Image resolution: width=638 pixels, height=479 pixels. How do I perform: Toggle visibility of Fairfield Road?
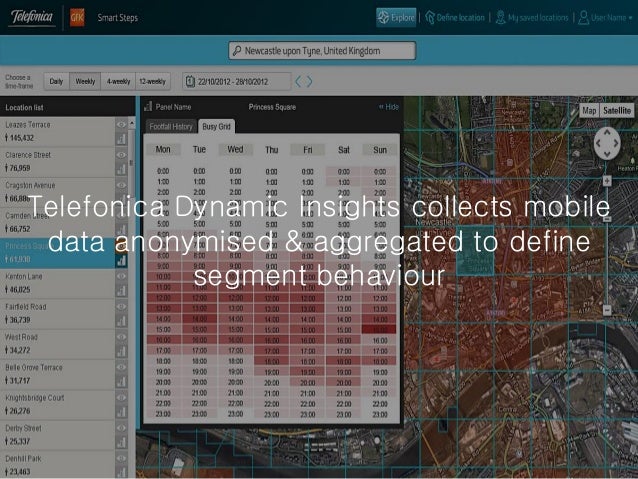coord(121,306)
